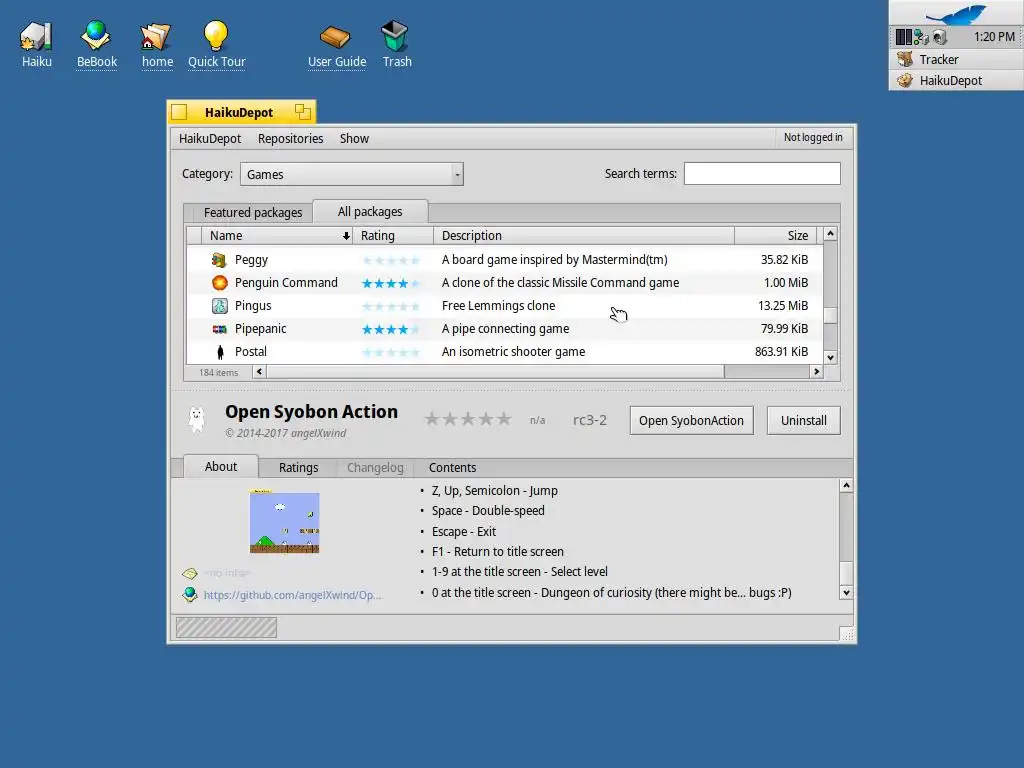Click the package list scroll left arrow
The height and width of the screenshot is (768, 1024).
click(x=259, y=372)
